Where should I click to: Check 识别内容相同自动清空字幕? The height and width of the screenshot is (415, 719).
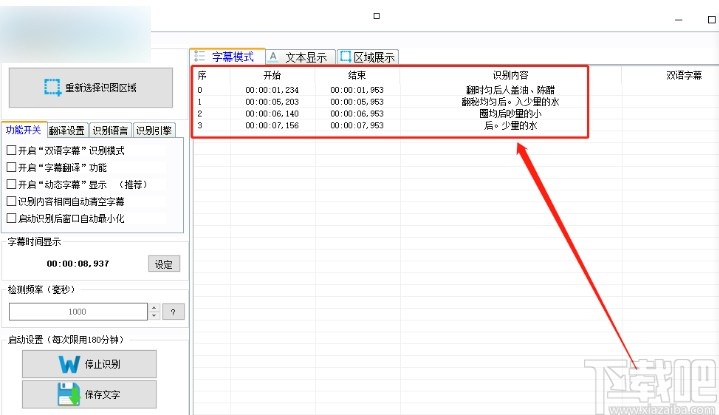(11, 201)
